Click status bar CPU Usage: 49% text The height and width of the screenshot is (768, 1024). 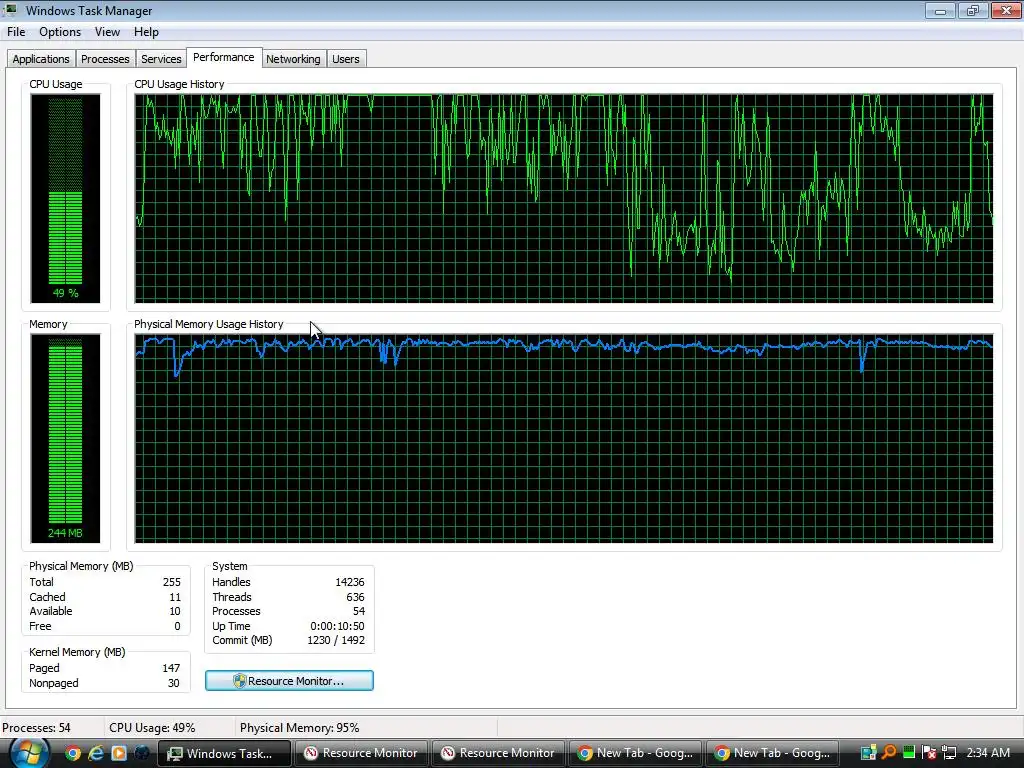click(152, 728)
